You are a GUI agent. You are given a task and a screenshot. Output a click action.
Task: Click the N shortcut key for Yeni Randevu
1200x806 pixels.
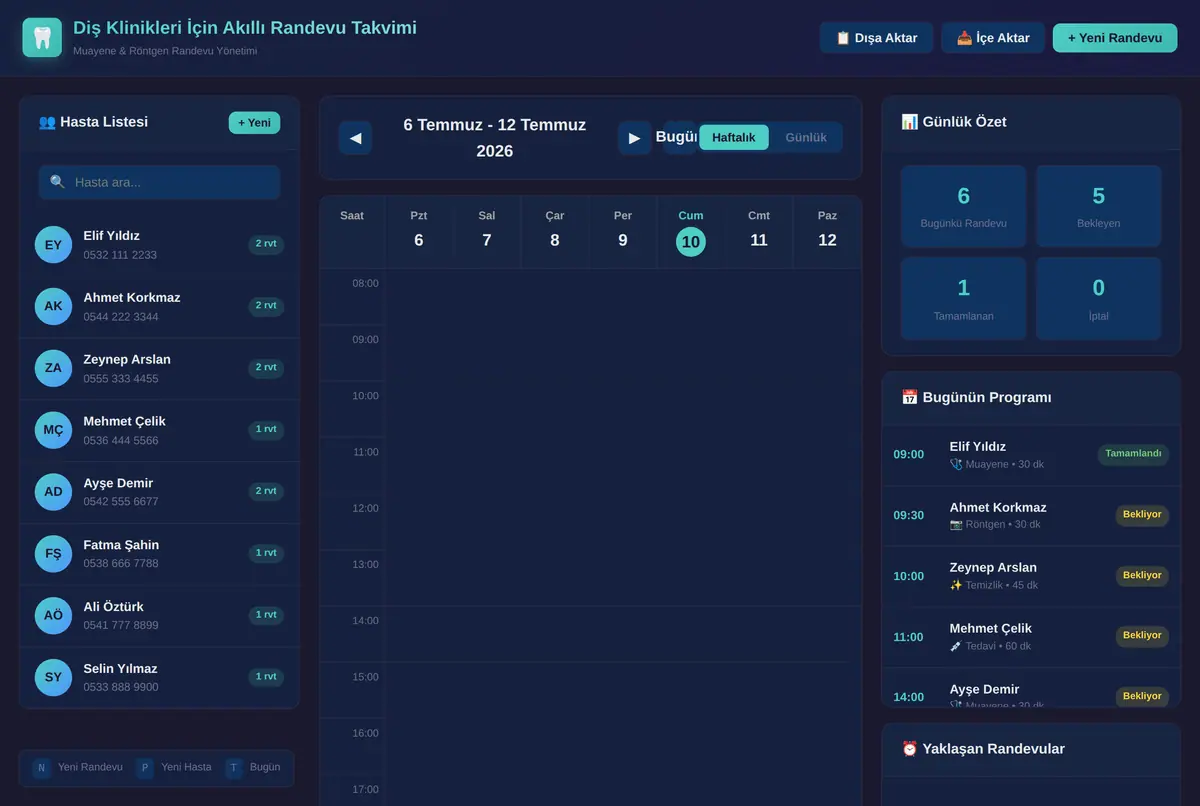pyautogui.click(x=41, y=768)
